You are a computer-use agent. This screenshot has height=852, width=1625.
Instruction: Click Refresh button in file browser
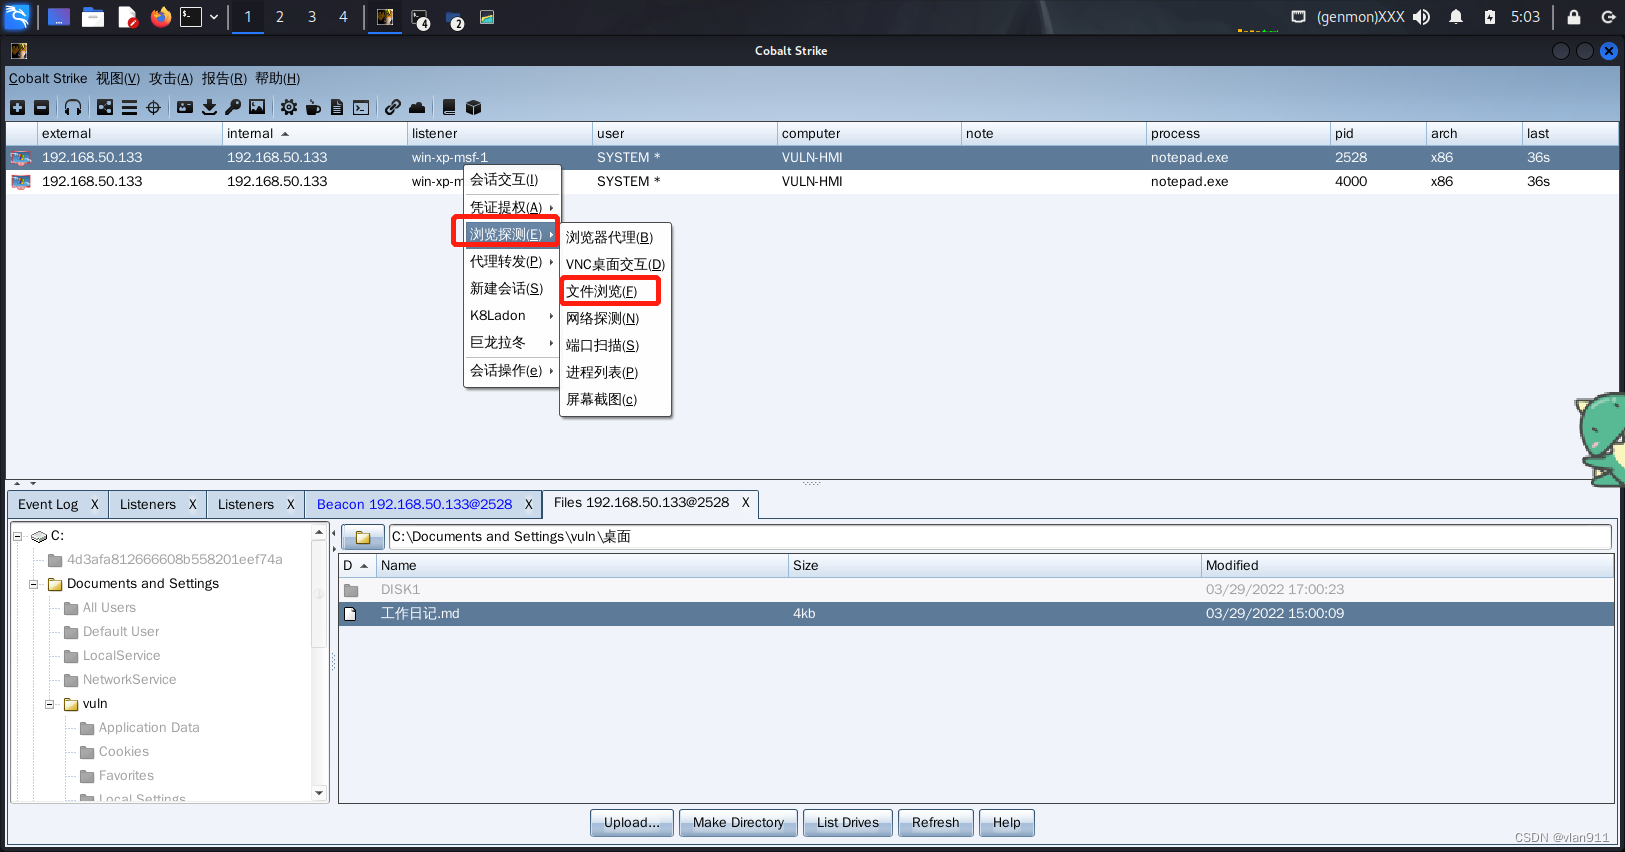pos(936,823)
